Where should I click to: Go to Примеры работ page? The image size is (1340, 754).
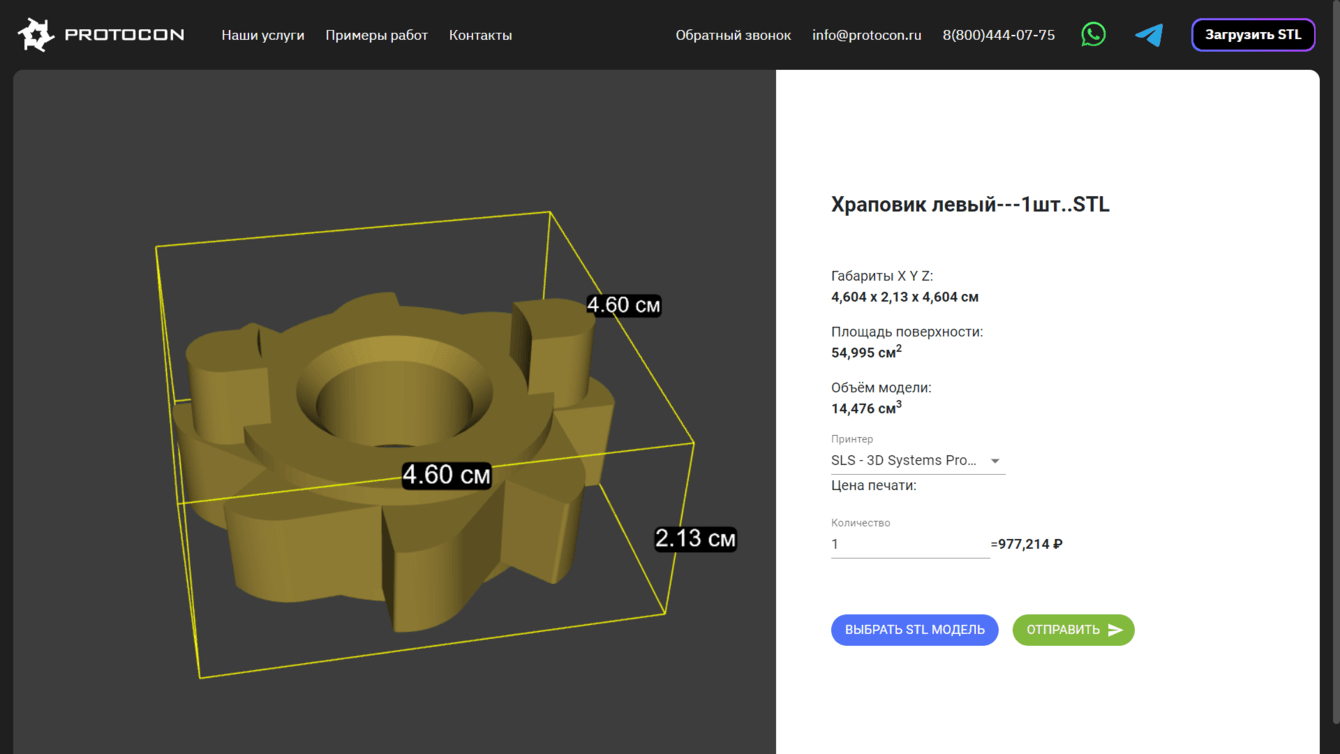pos(376,35)
